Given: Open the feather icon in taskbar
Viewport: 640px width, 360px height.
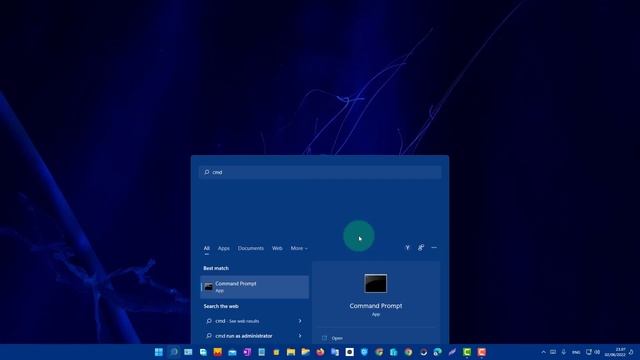Looking at the screenshot, I should (x=452, y=352).
